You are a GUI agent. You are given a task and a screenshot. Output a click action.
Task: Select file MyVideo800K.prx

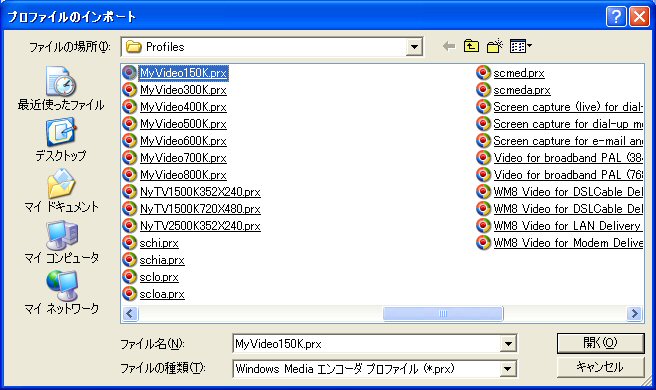(x=183, y=175)
